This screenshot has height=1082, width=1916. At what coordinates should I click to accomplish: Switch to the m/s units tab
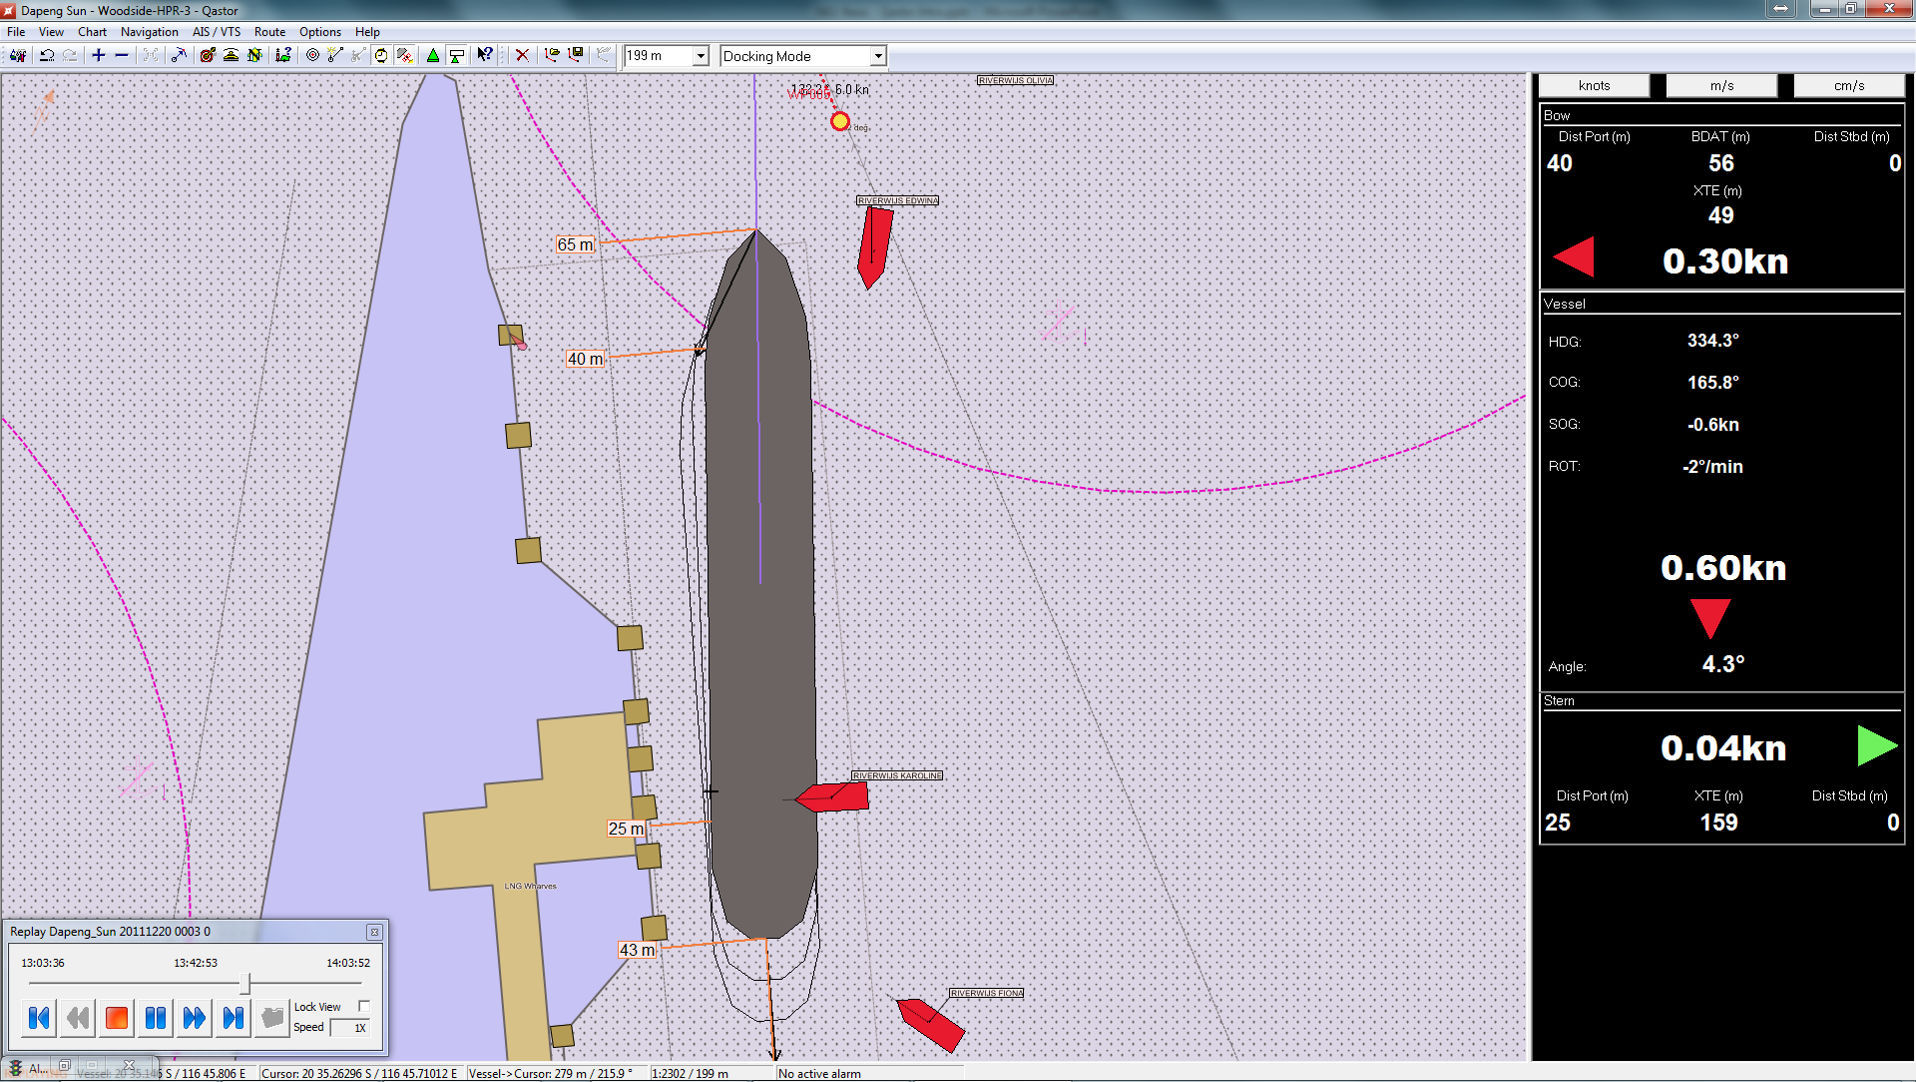(x=1722, y=85)
